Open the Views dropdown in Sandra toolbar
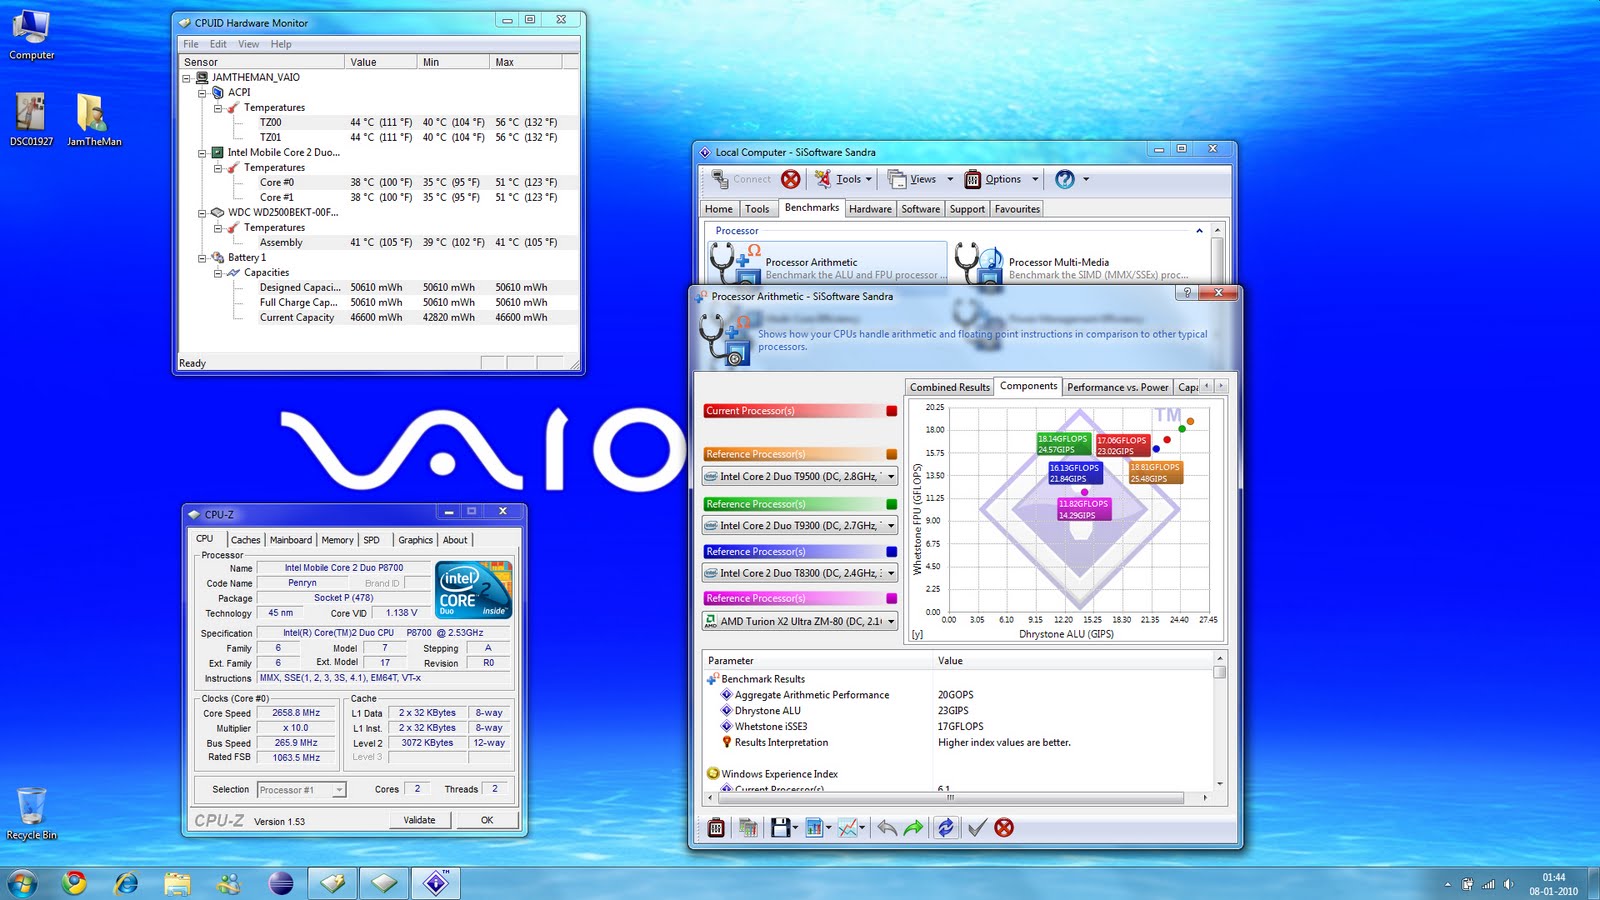Screen dimensions: 1600x900 [x=950, y=179]
